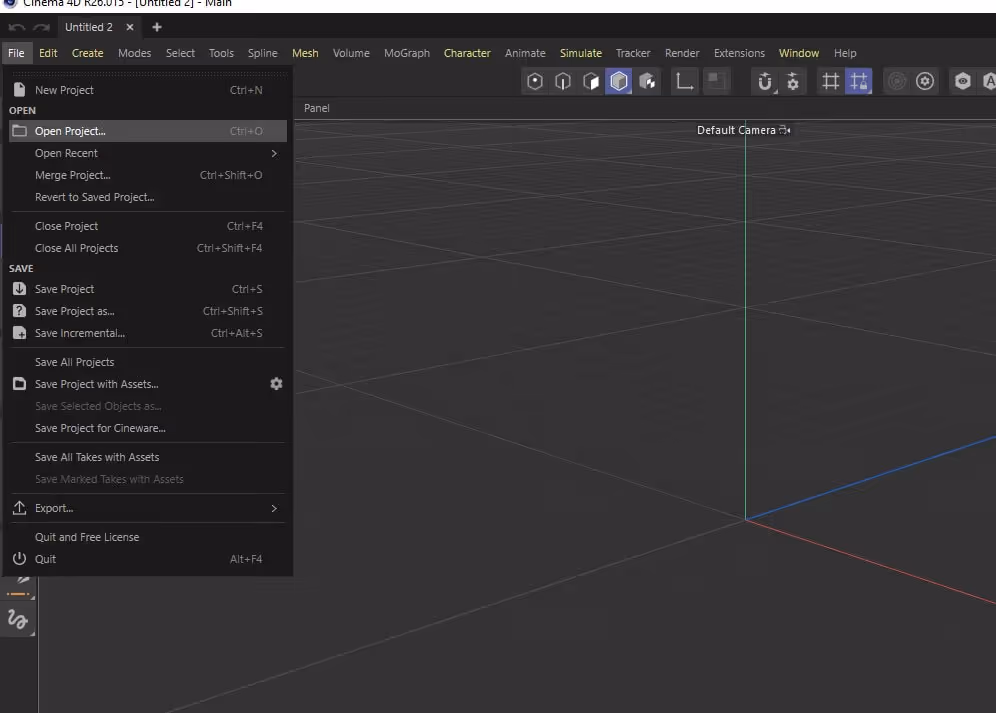This screenshot has width=996, height=713.
Task: Select the freehand spline sketch tool
Action: tap(17, 619)
